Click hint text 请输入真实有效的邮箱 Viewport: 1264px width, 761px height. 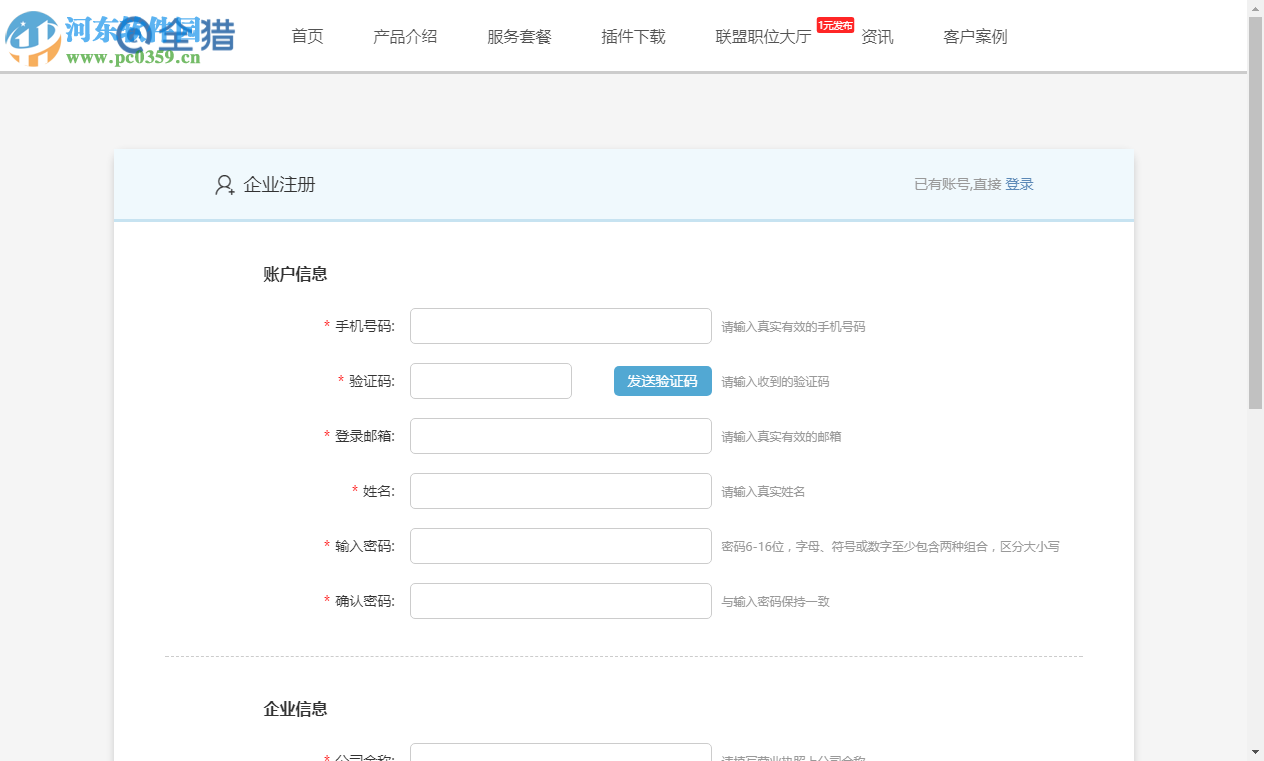781,437
